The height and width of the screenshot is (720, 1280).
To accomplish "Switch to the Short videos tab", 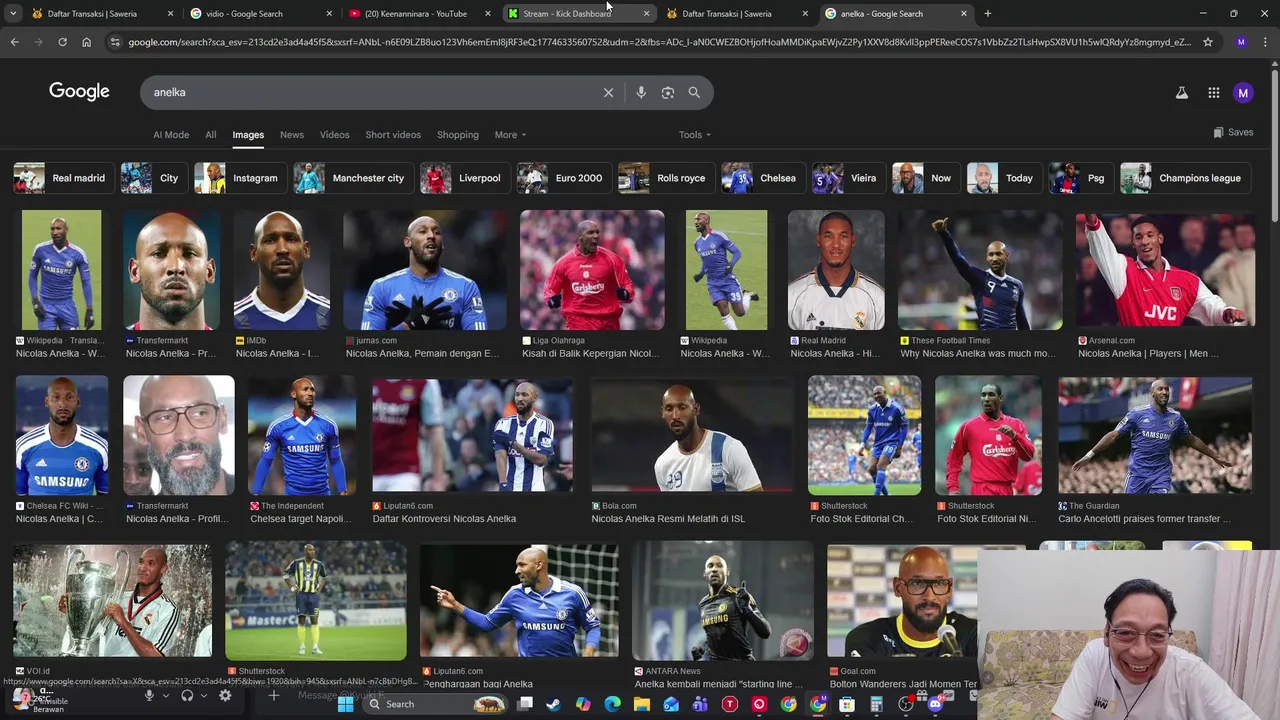I will 393,135.
